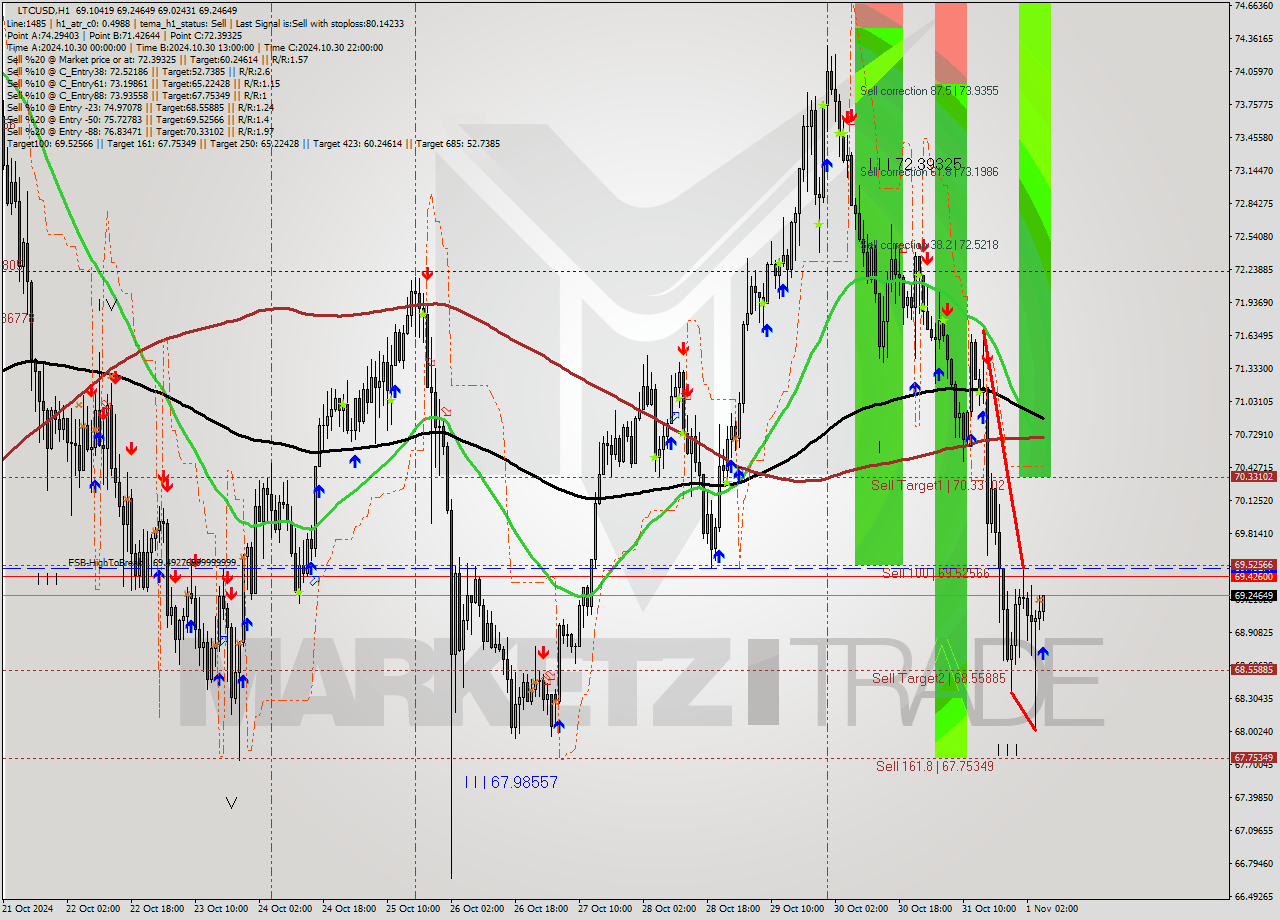Click the 68.55885 price tag on axis

(x=1254, y=669)
